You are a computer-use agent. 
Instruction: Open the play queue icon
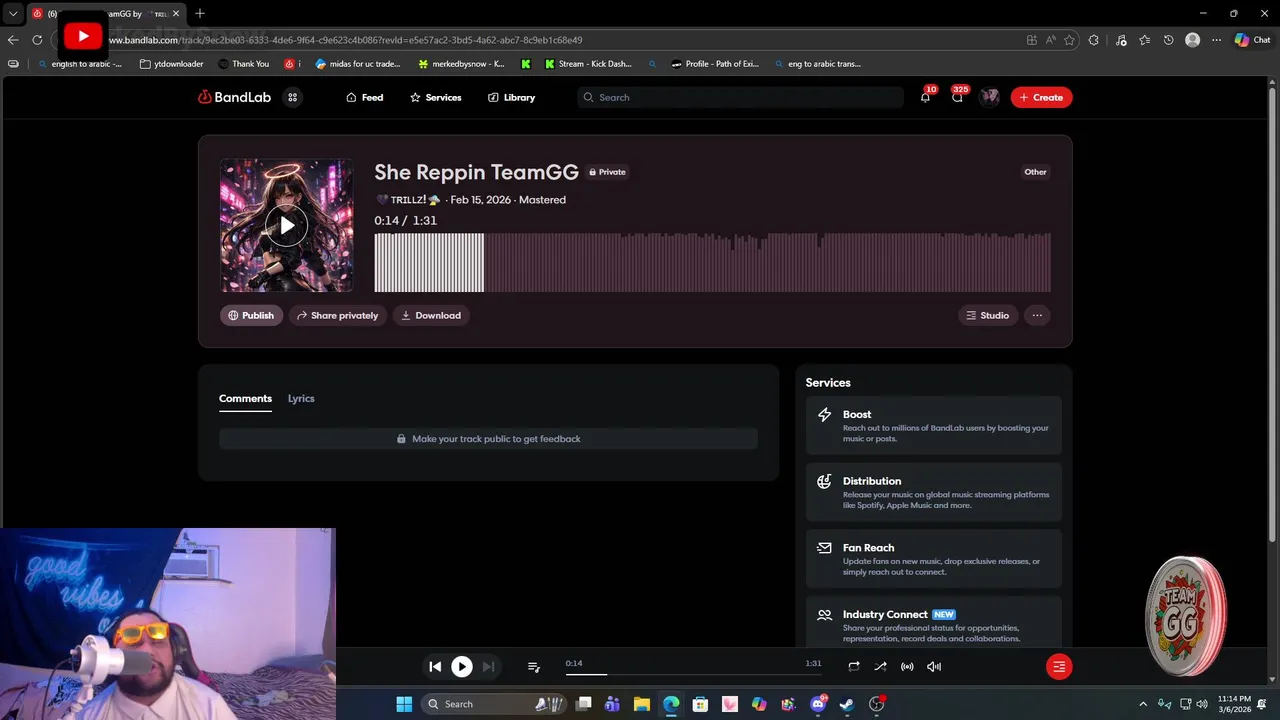[x=534, y=666]
